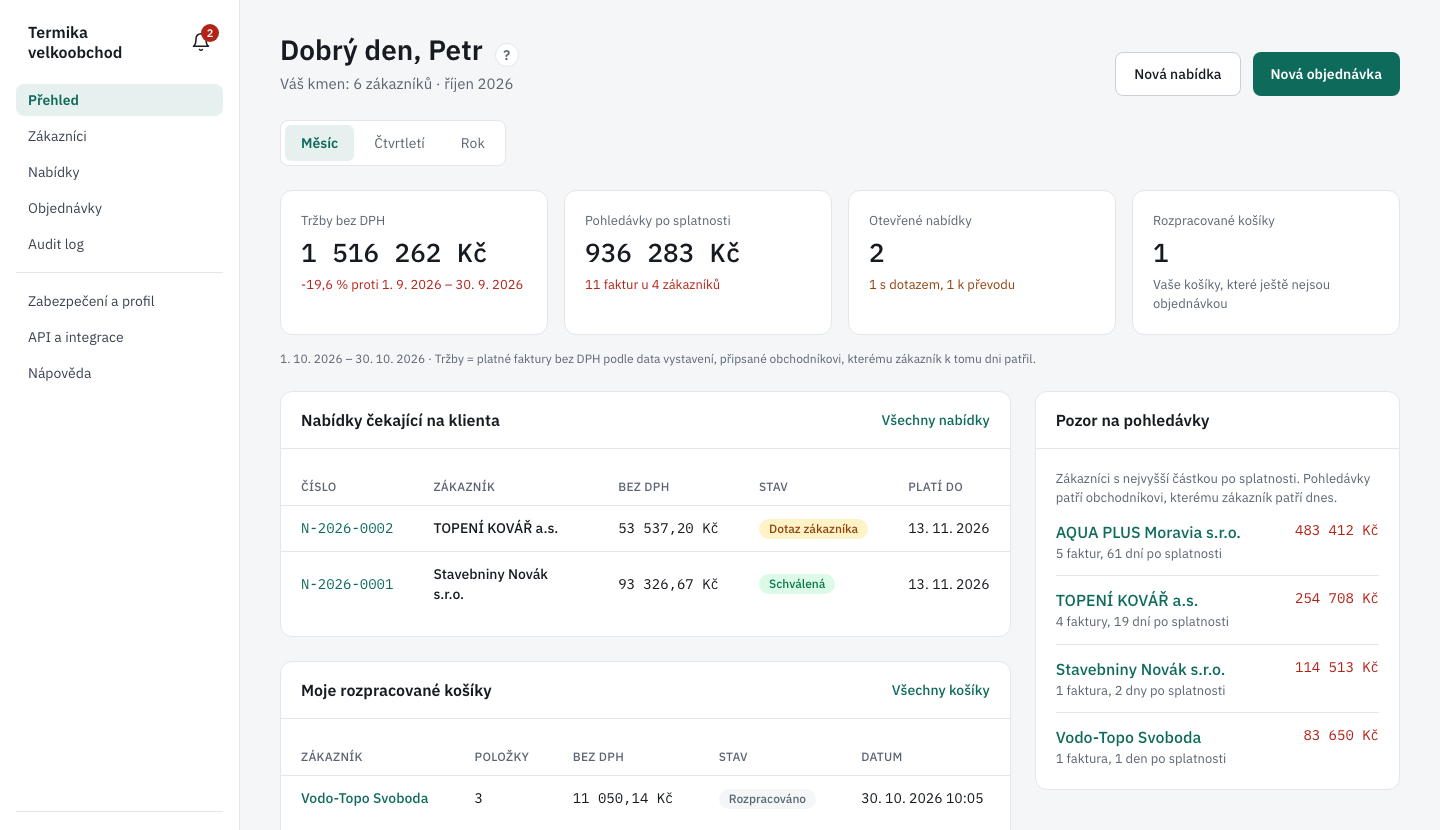The height and width of the screenshot is (830, 1440).
Task: Open Audit log in the sidebar
Action: [x=119, y=244]
